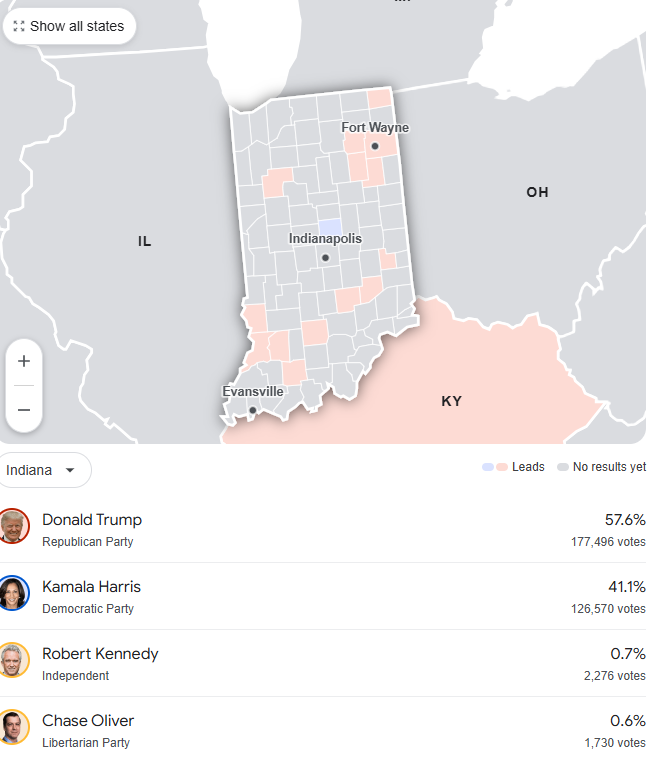Screen dimensions: 662x775
Task: Select the Indianapolis city marker dot
Action: (325, 258)
